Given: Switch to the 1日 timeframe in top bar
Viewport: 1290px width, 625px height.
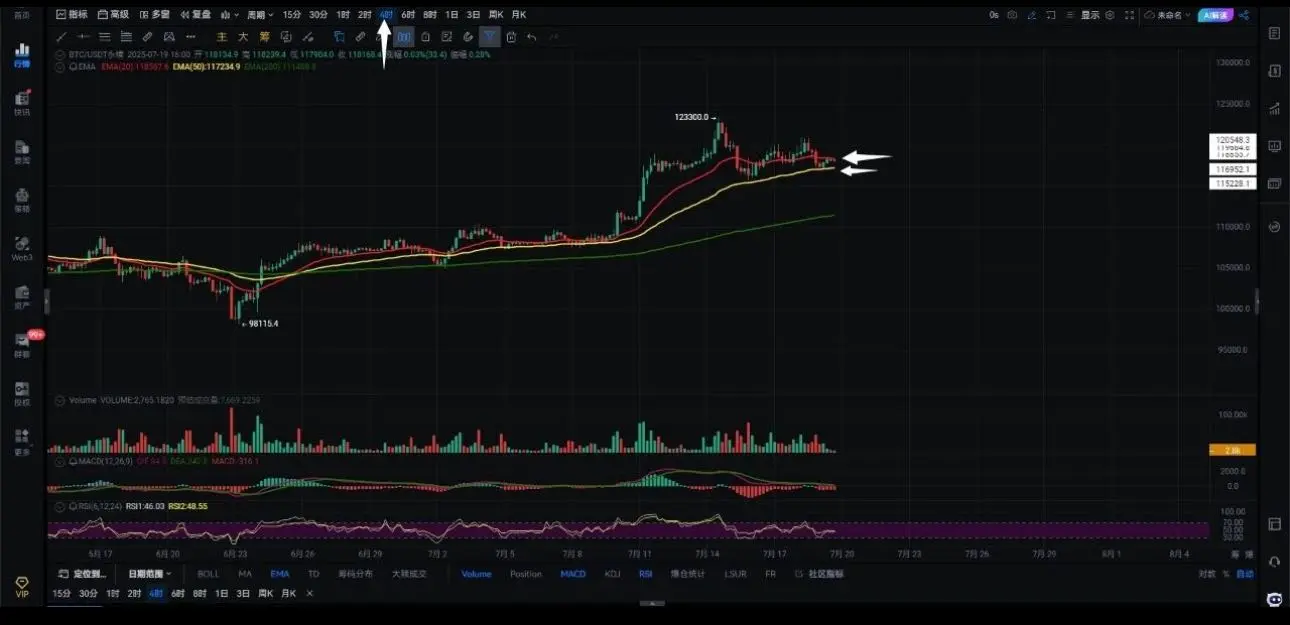Looking at the screenshot, I should click(451, 15).
